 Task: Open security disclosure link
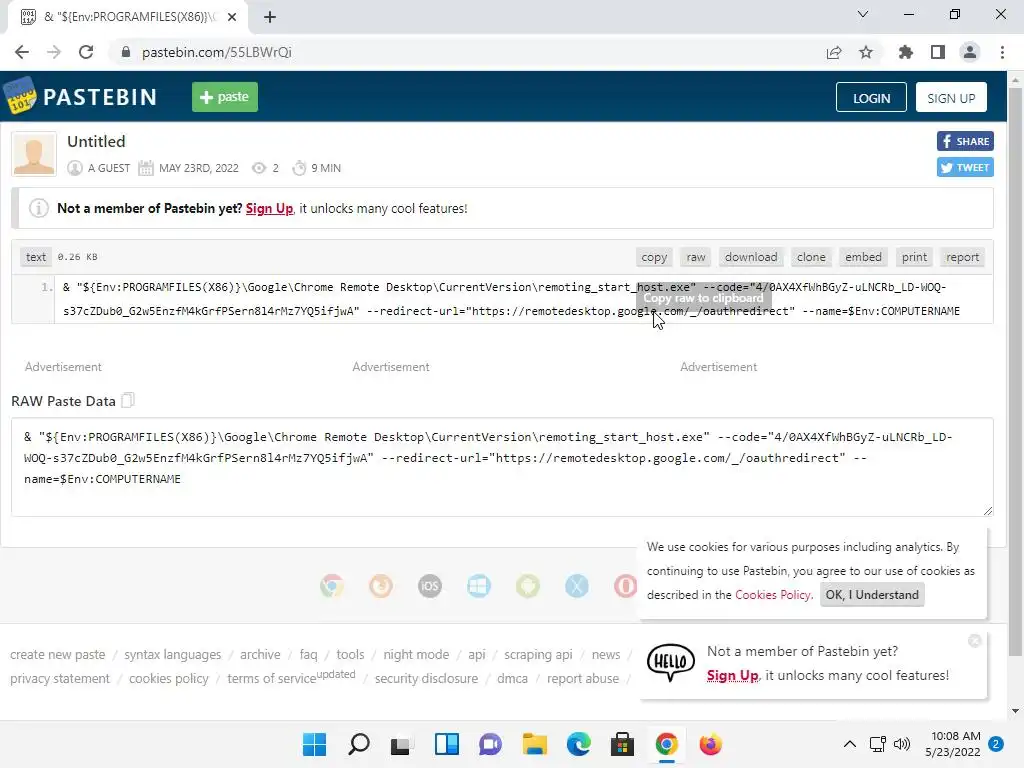click(426, 679)
